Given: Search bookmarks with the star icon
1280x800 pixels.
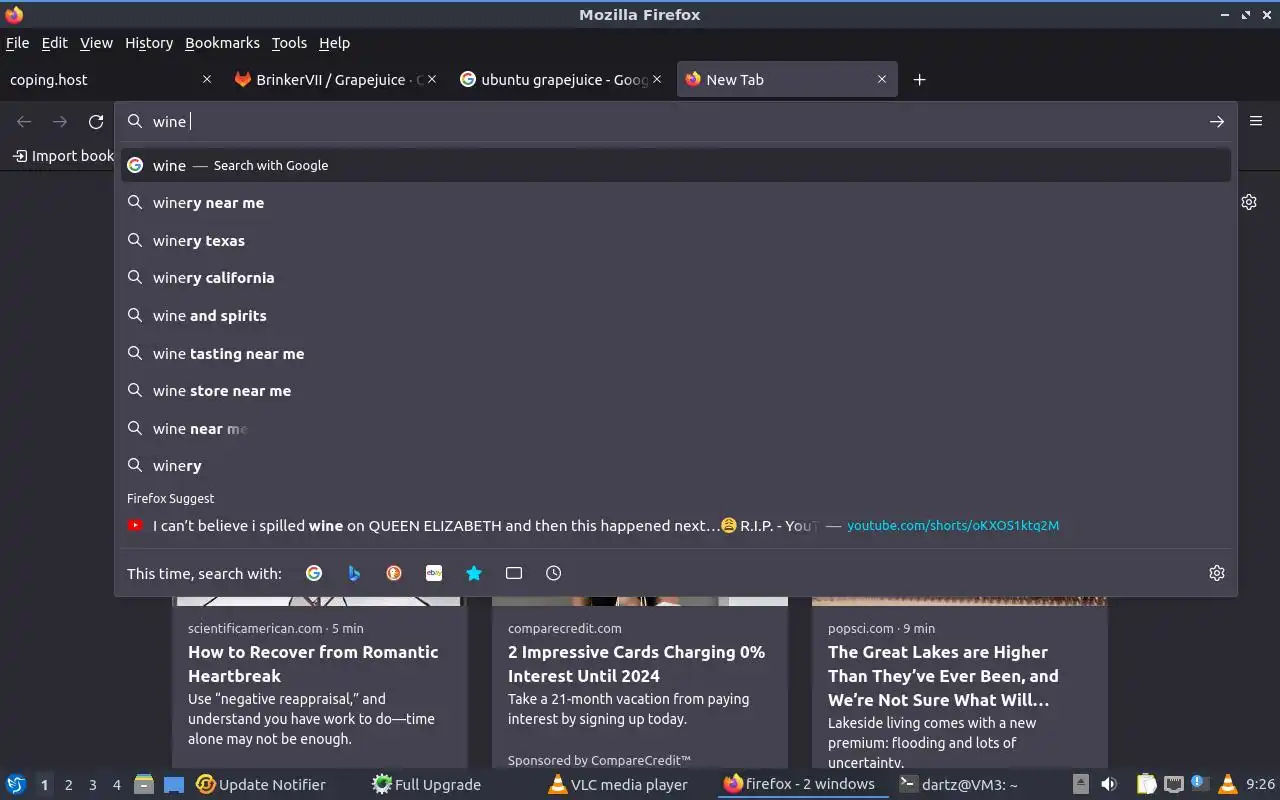Looking at the screenshot, I should [474, 573].
